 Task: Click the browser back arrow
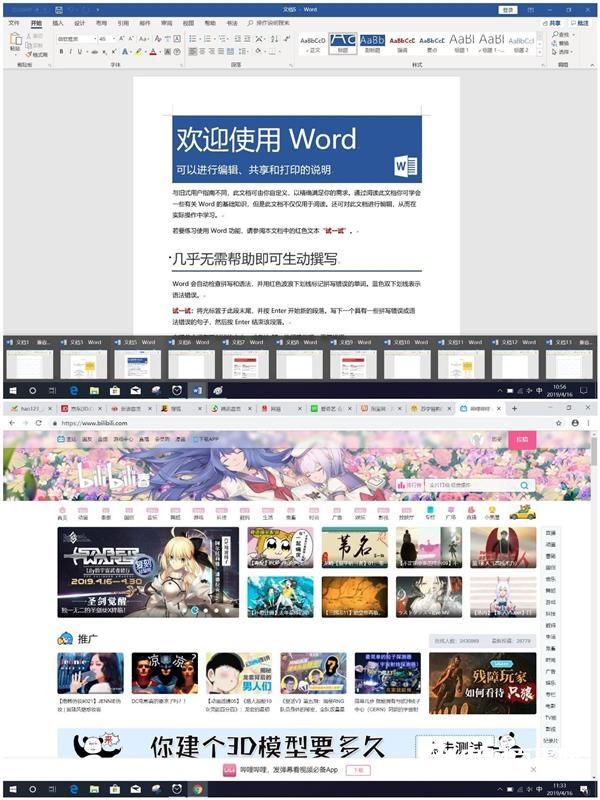click(x=13, y=423)
